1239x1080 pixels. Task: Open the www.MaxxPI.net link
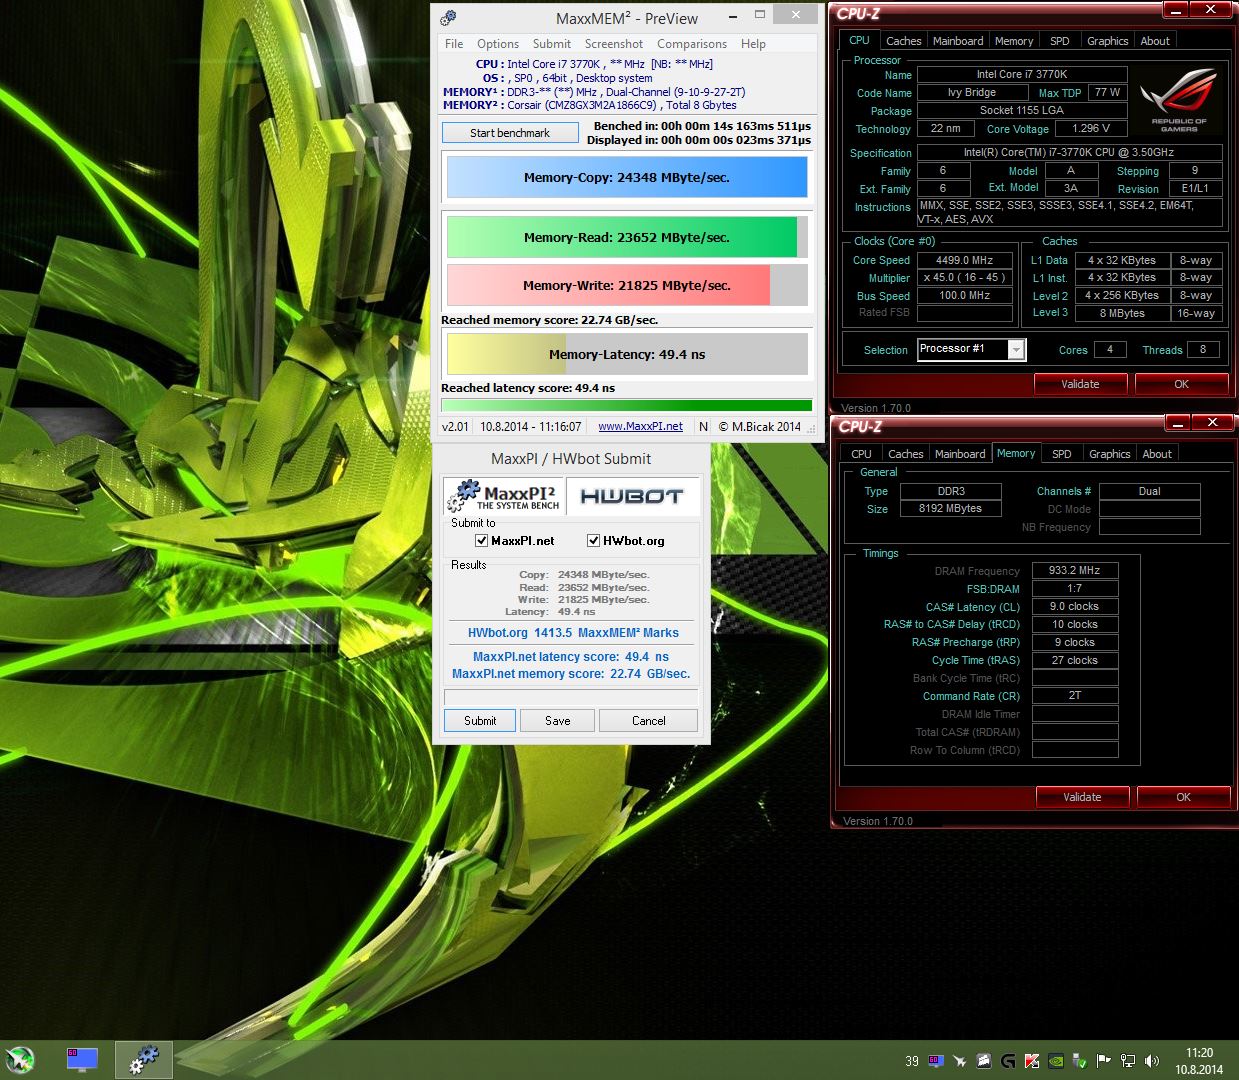coord(640,426)
